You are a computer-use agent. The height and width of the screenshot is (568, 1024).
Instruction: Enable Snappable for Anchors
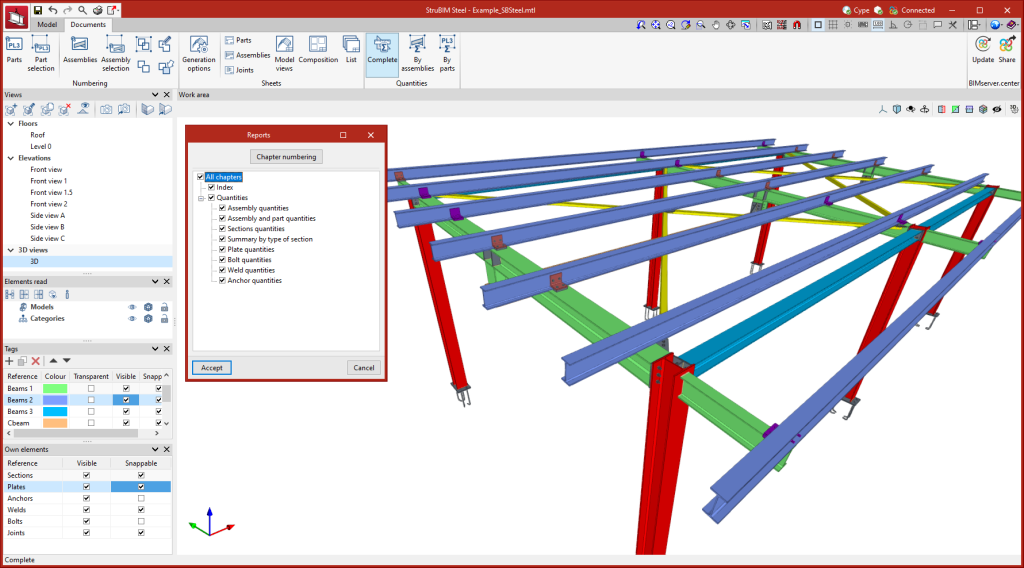[x=140, y=498]
